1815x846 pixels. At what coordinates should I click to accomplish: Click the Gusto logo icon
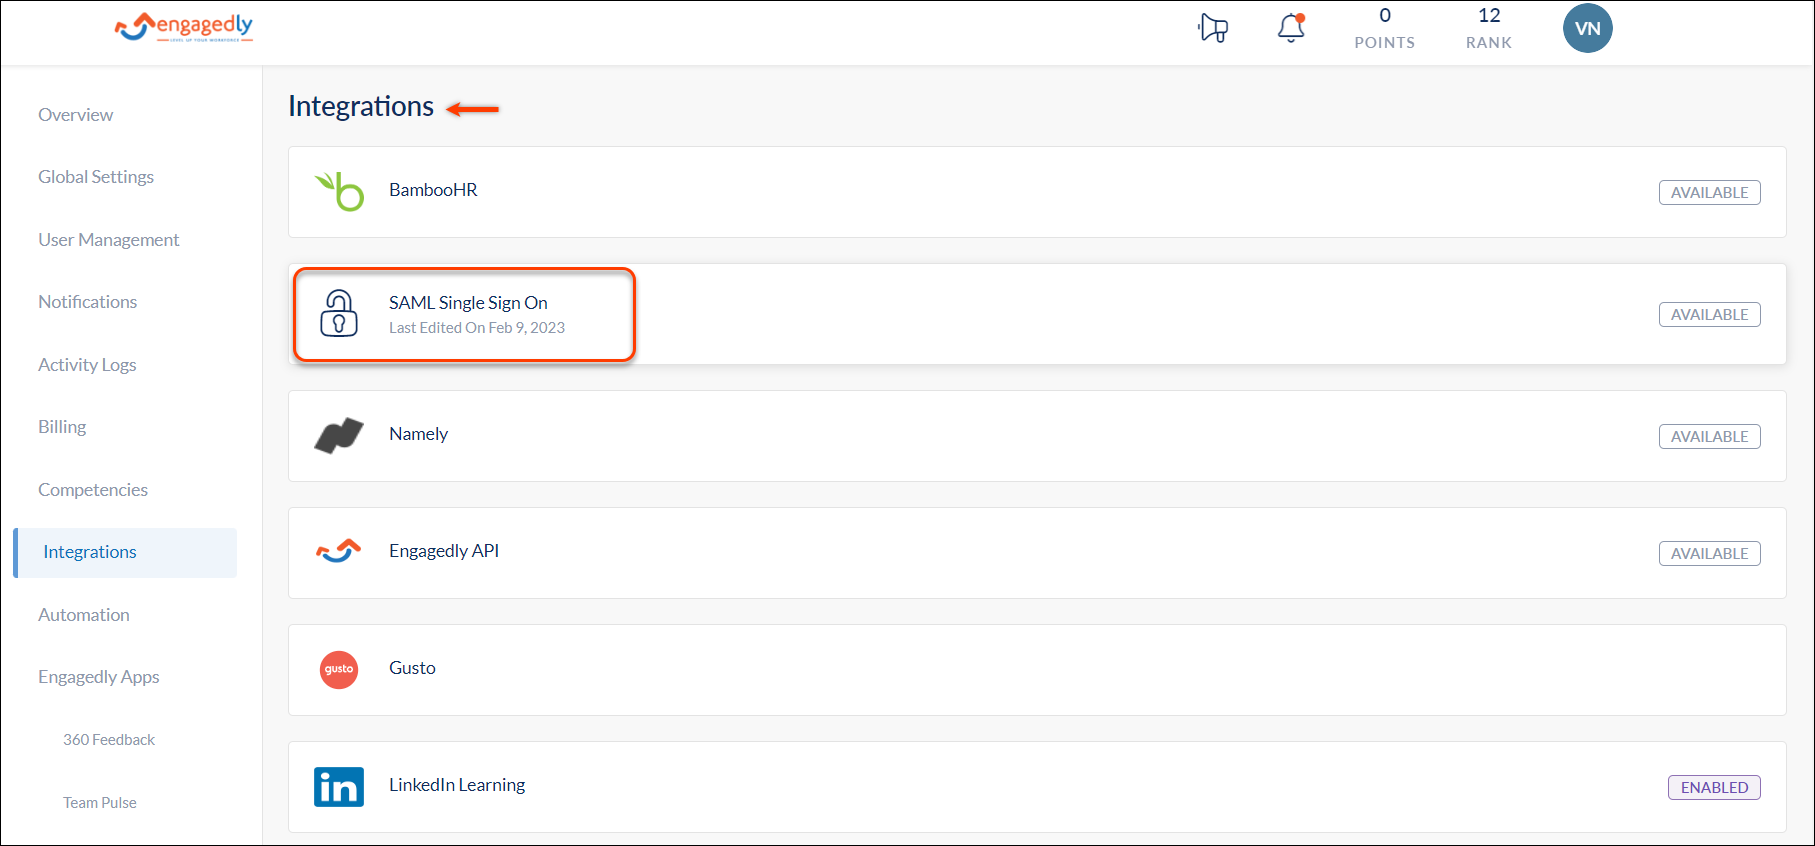[x=339, y=669]
